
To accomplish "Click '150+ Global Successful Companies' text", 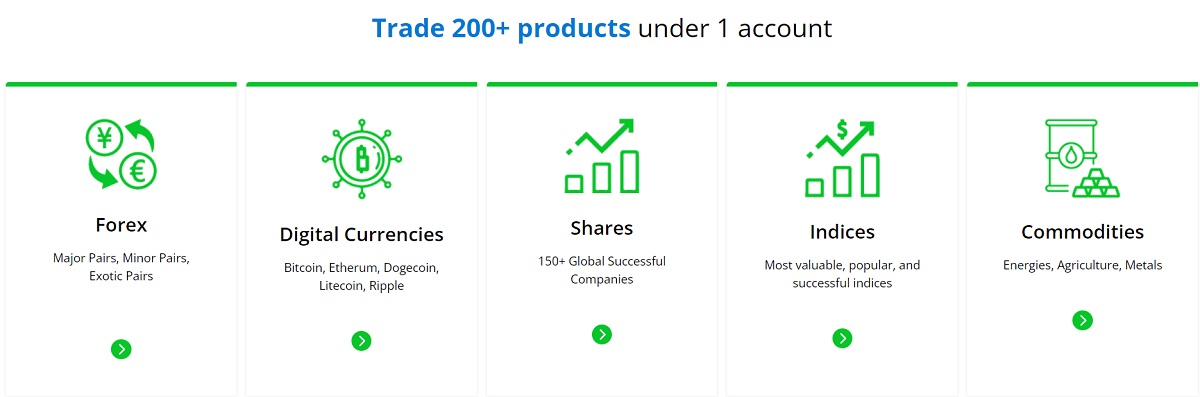I will pyautogui.click(x=601, y=270).
